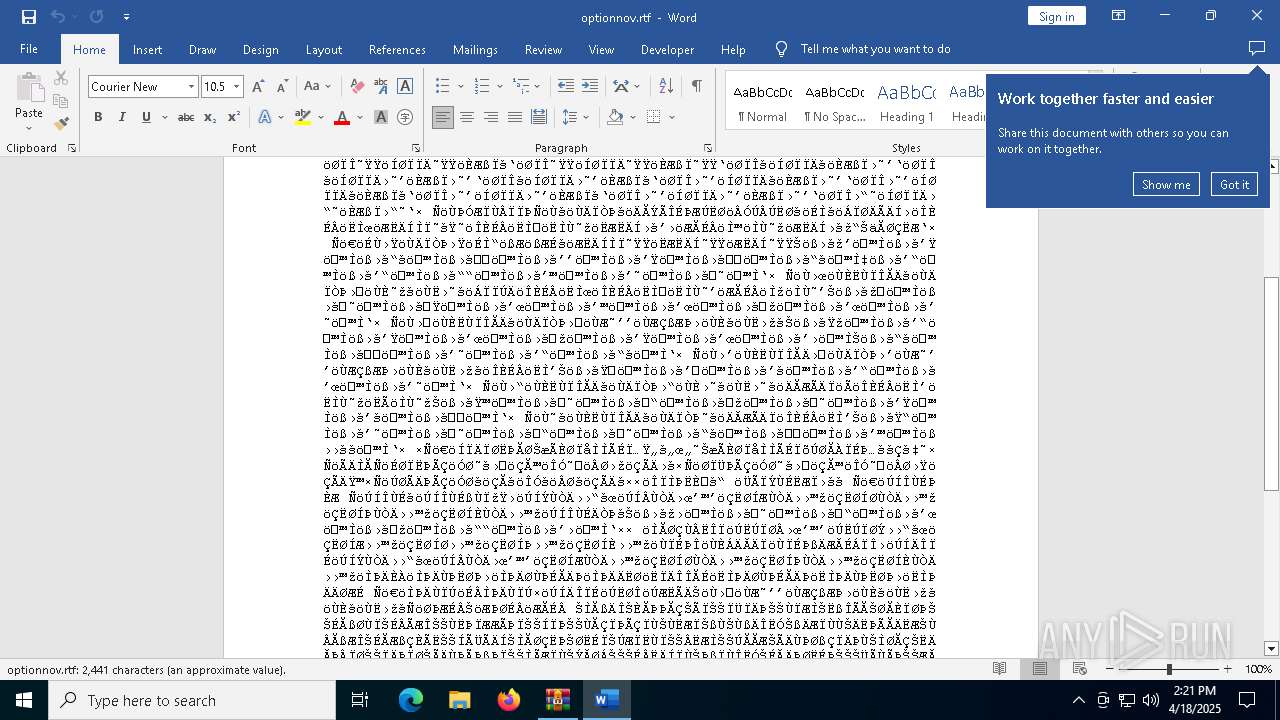Image resolution: width=1280 pixels, height=720 pixels.
Task: Switch to Web Layout view
Action: click(x=1080, y=669)
